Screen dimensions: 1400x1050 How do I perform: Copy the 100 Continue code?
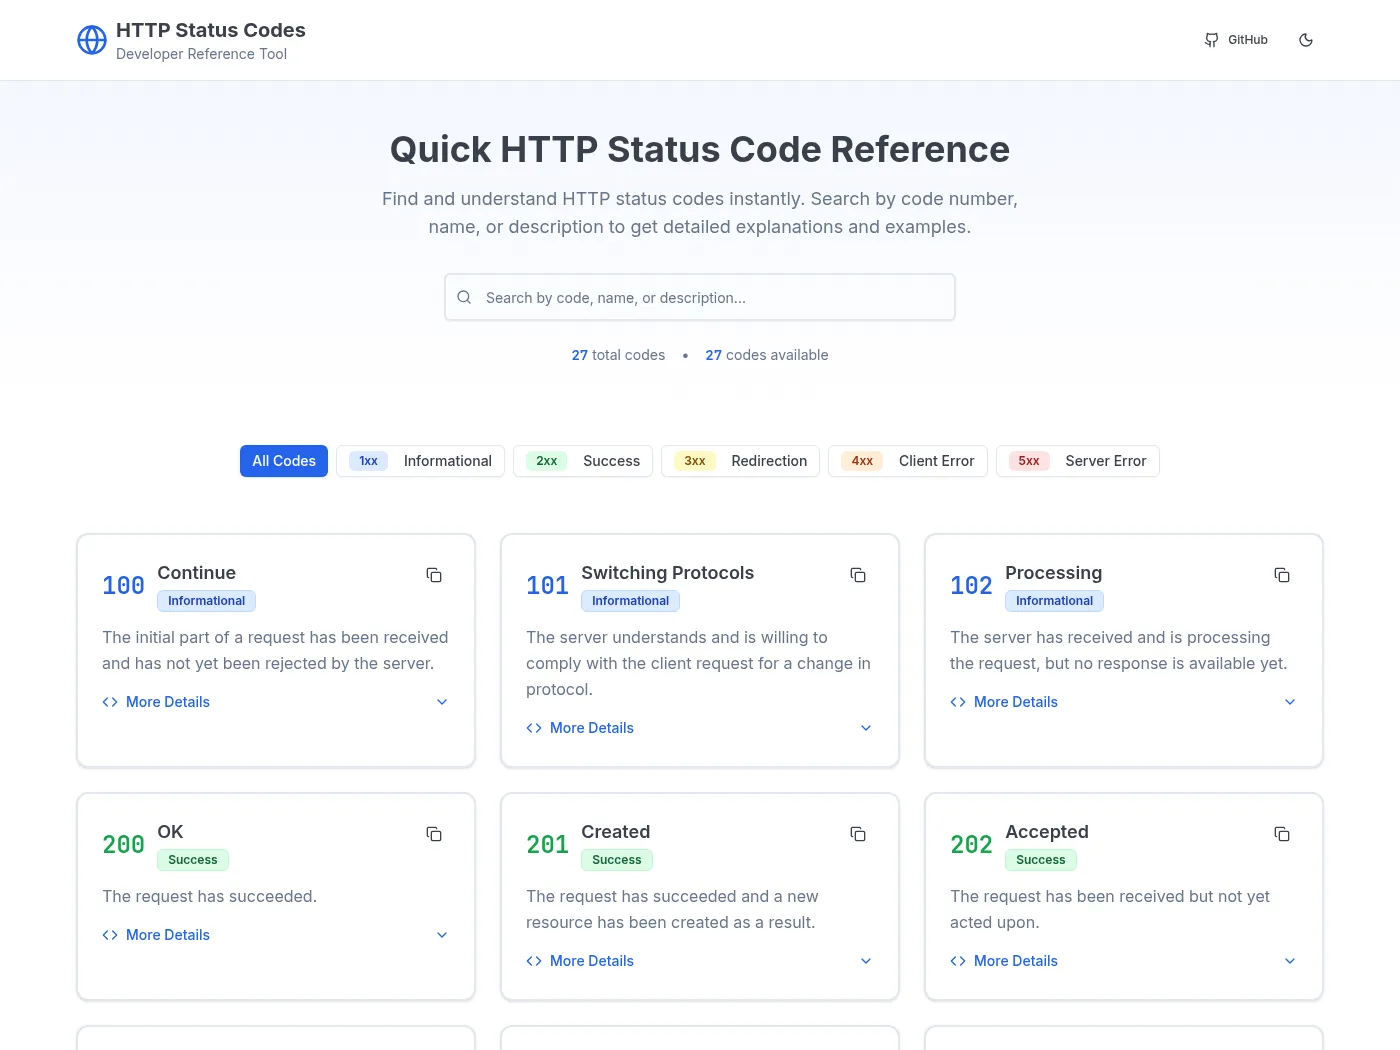coord(434,575)
